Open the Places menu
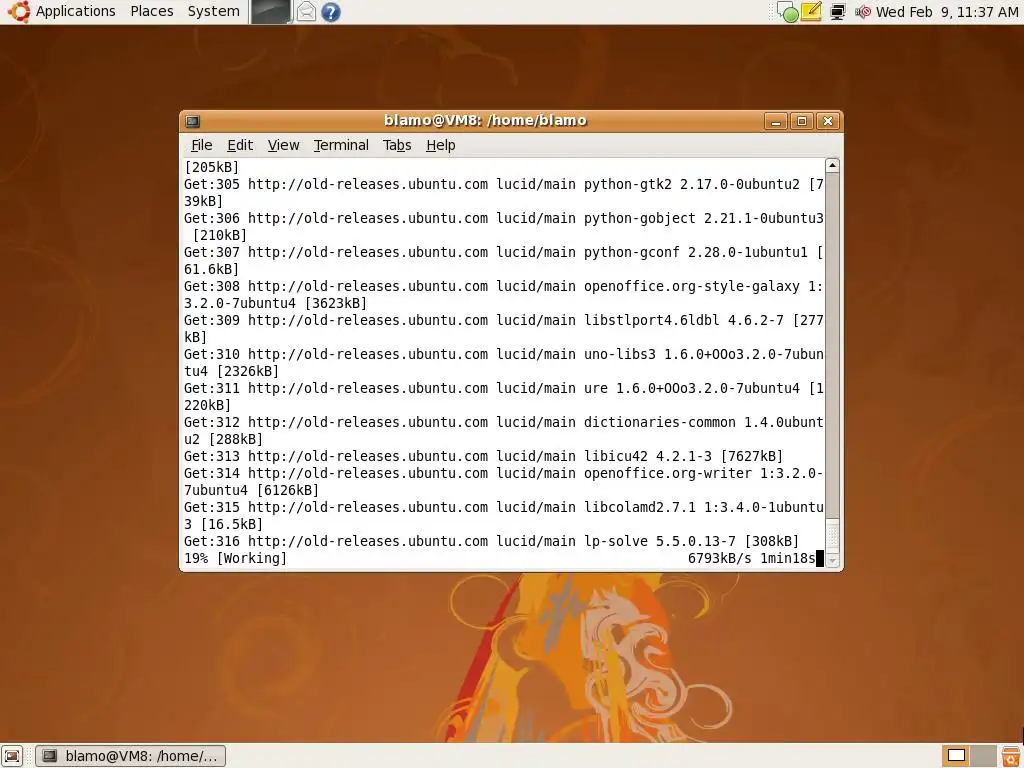Viewport: 1024px width, 768px height. point(152,11)
